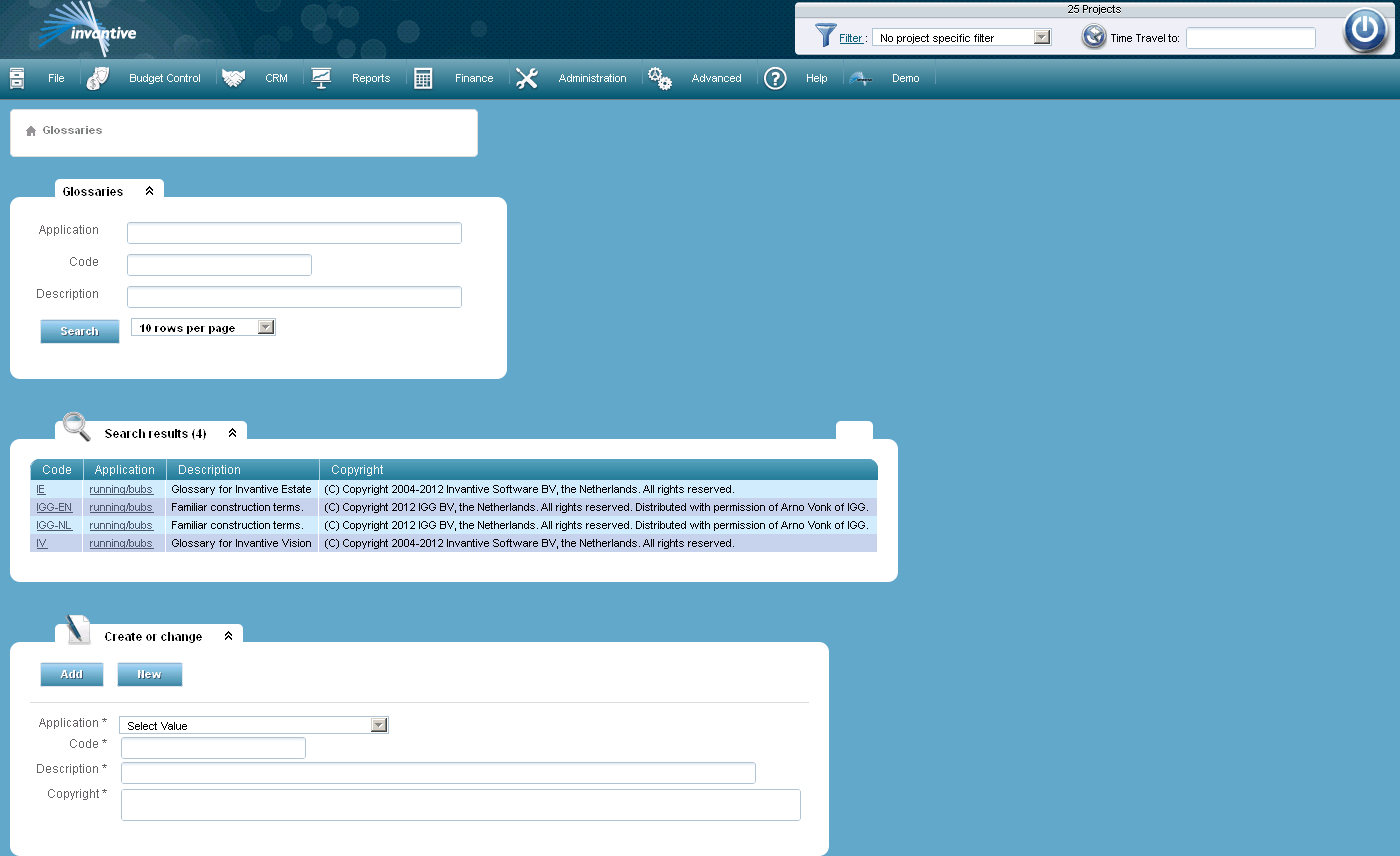
Task: Collapse the Search results panel
Action: coord(232,433)
